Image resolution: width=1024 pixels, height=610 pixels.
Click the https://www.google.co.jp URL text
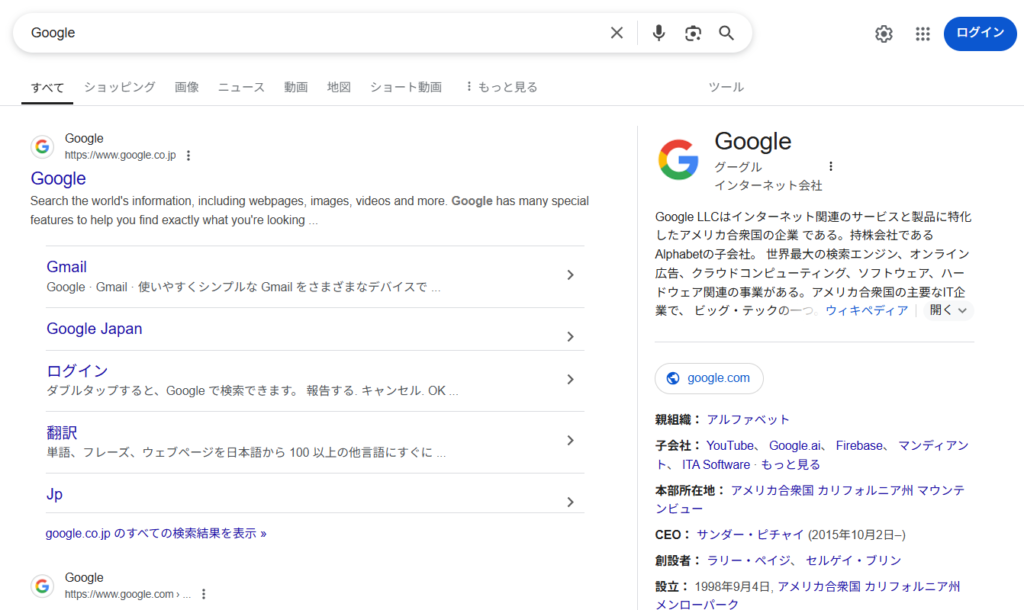(120, 155)
